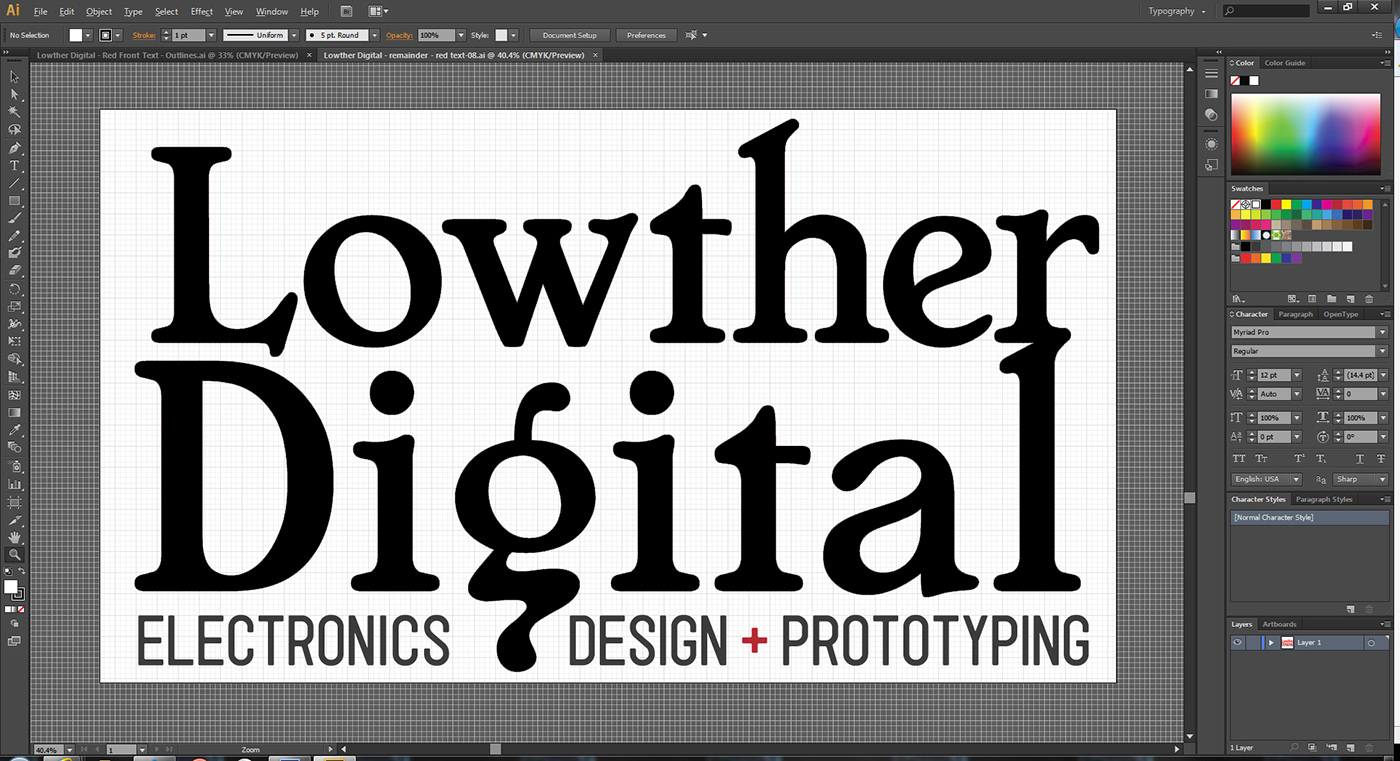This screenshot has width=1400, height=761.
Task: Click the Delete Swatch trash icon
Action: tap(1367, 298)
